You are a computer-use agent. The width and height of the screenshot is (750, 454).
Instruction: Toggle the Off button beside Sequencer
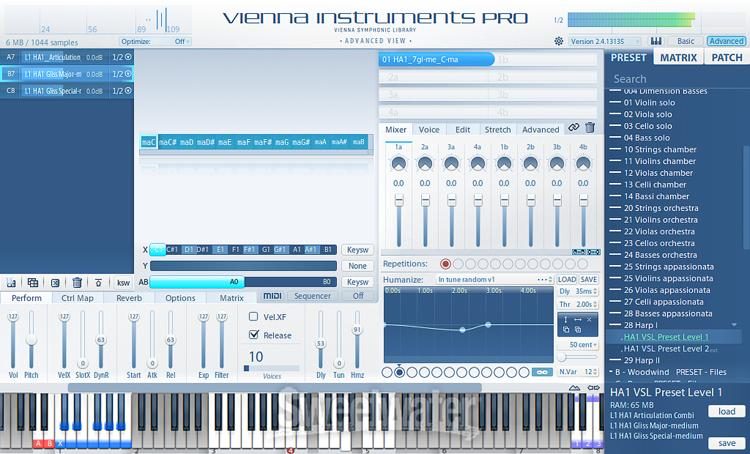point(358,296)
